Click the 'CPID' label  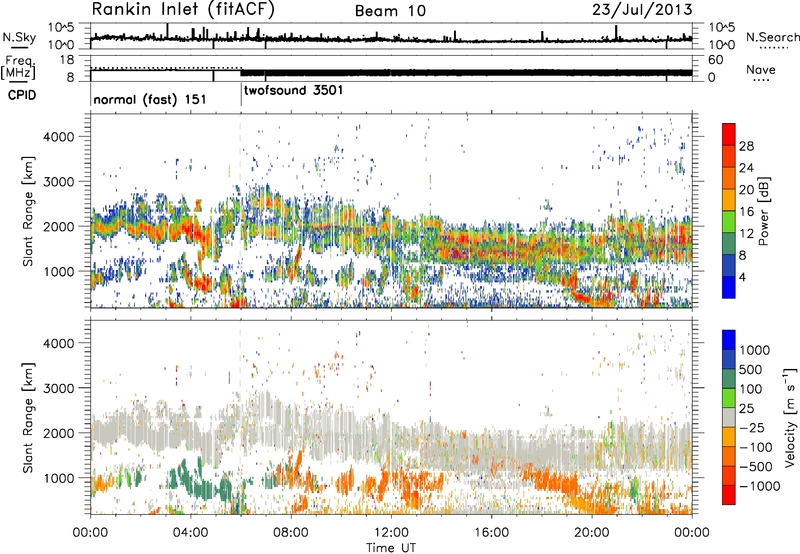click(22, 95)
